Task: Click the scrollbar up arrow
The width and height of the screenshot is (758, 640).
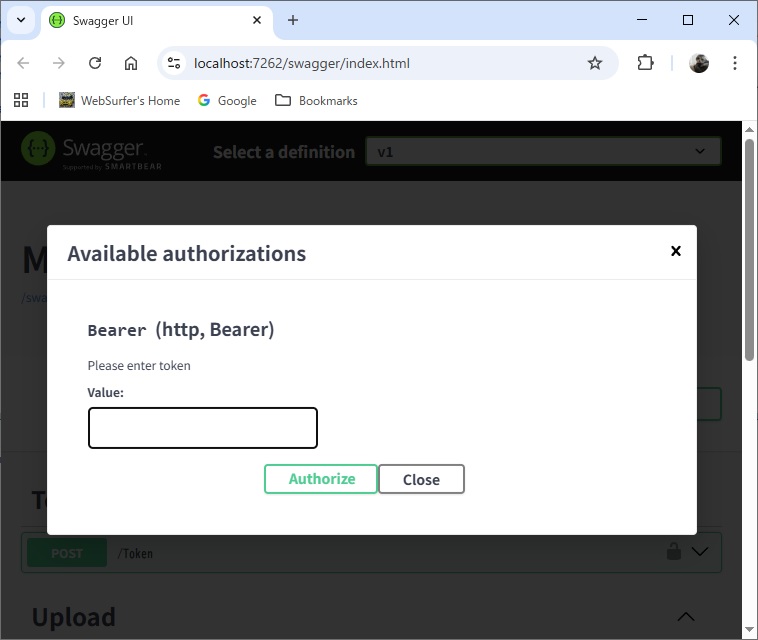Action: [x=749, y=130]
